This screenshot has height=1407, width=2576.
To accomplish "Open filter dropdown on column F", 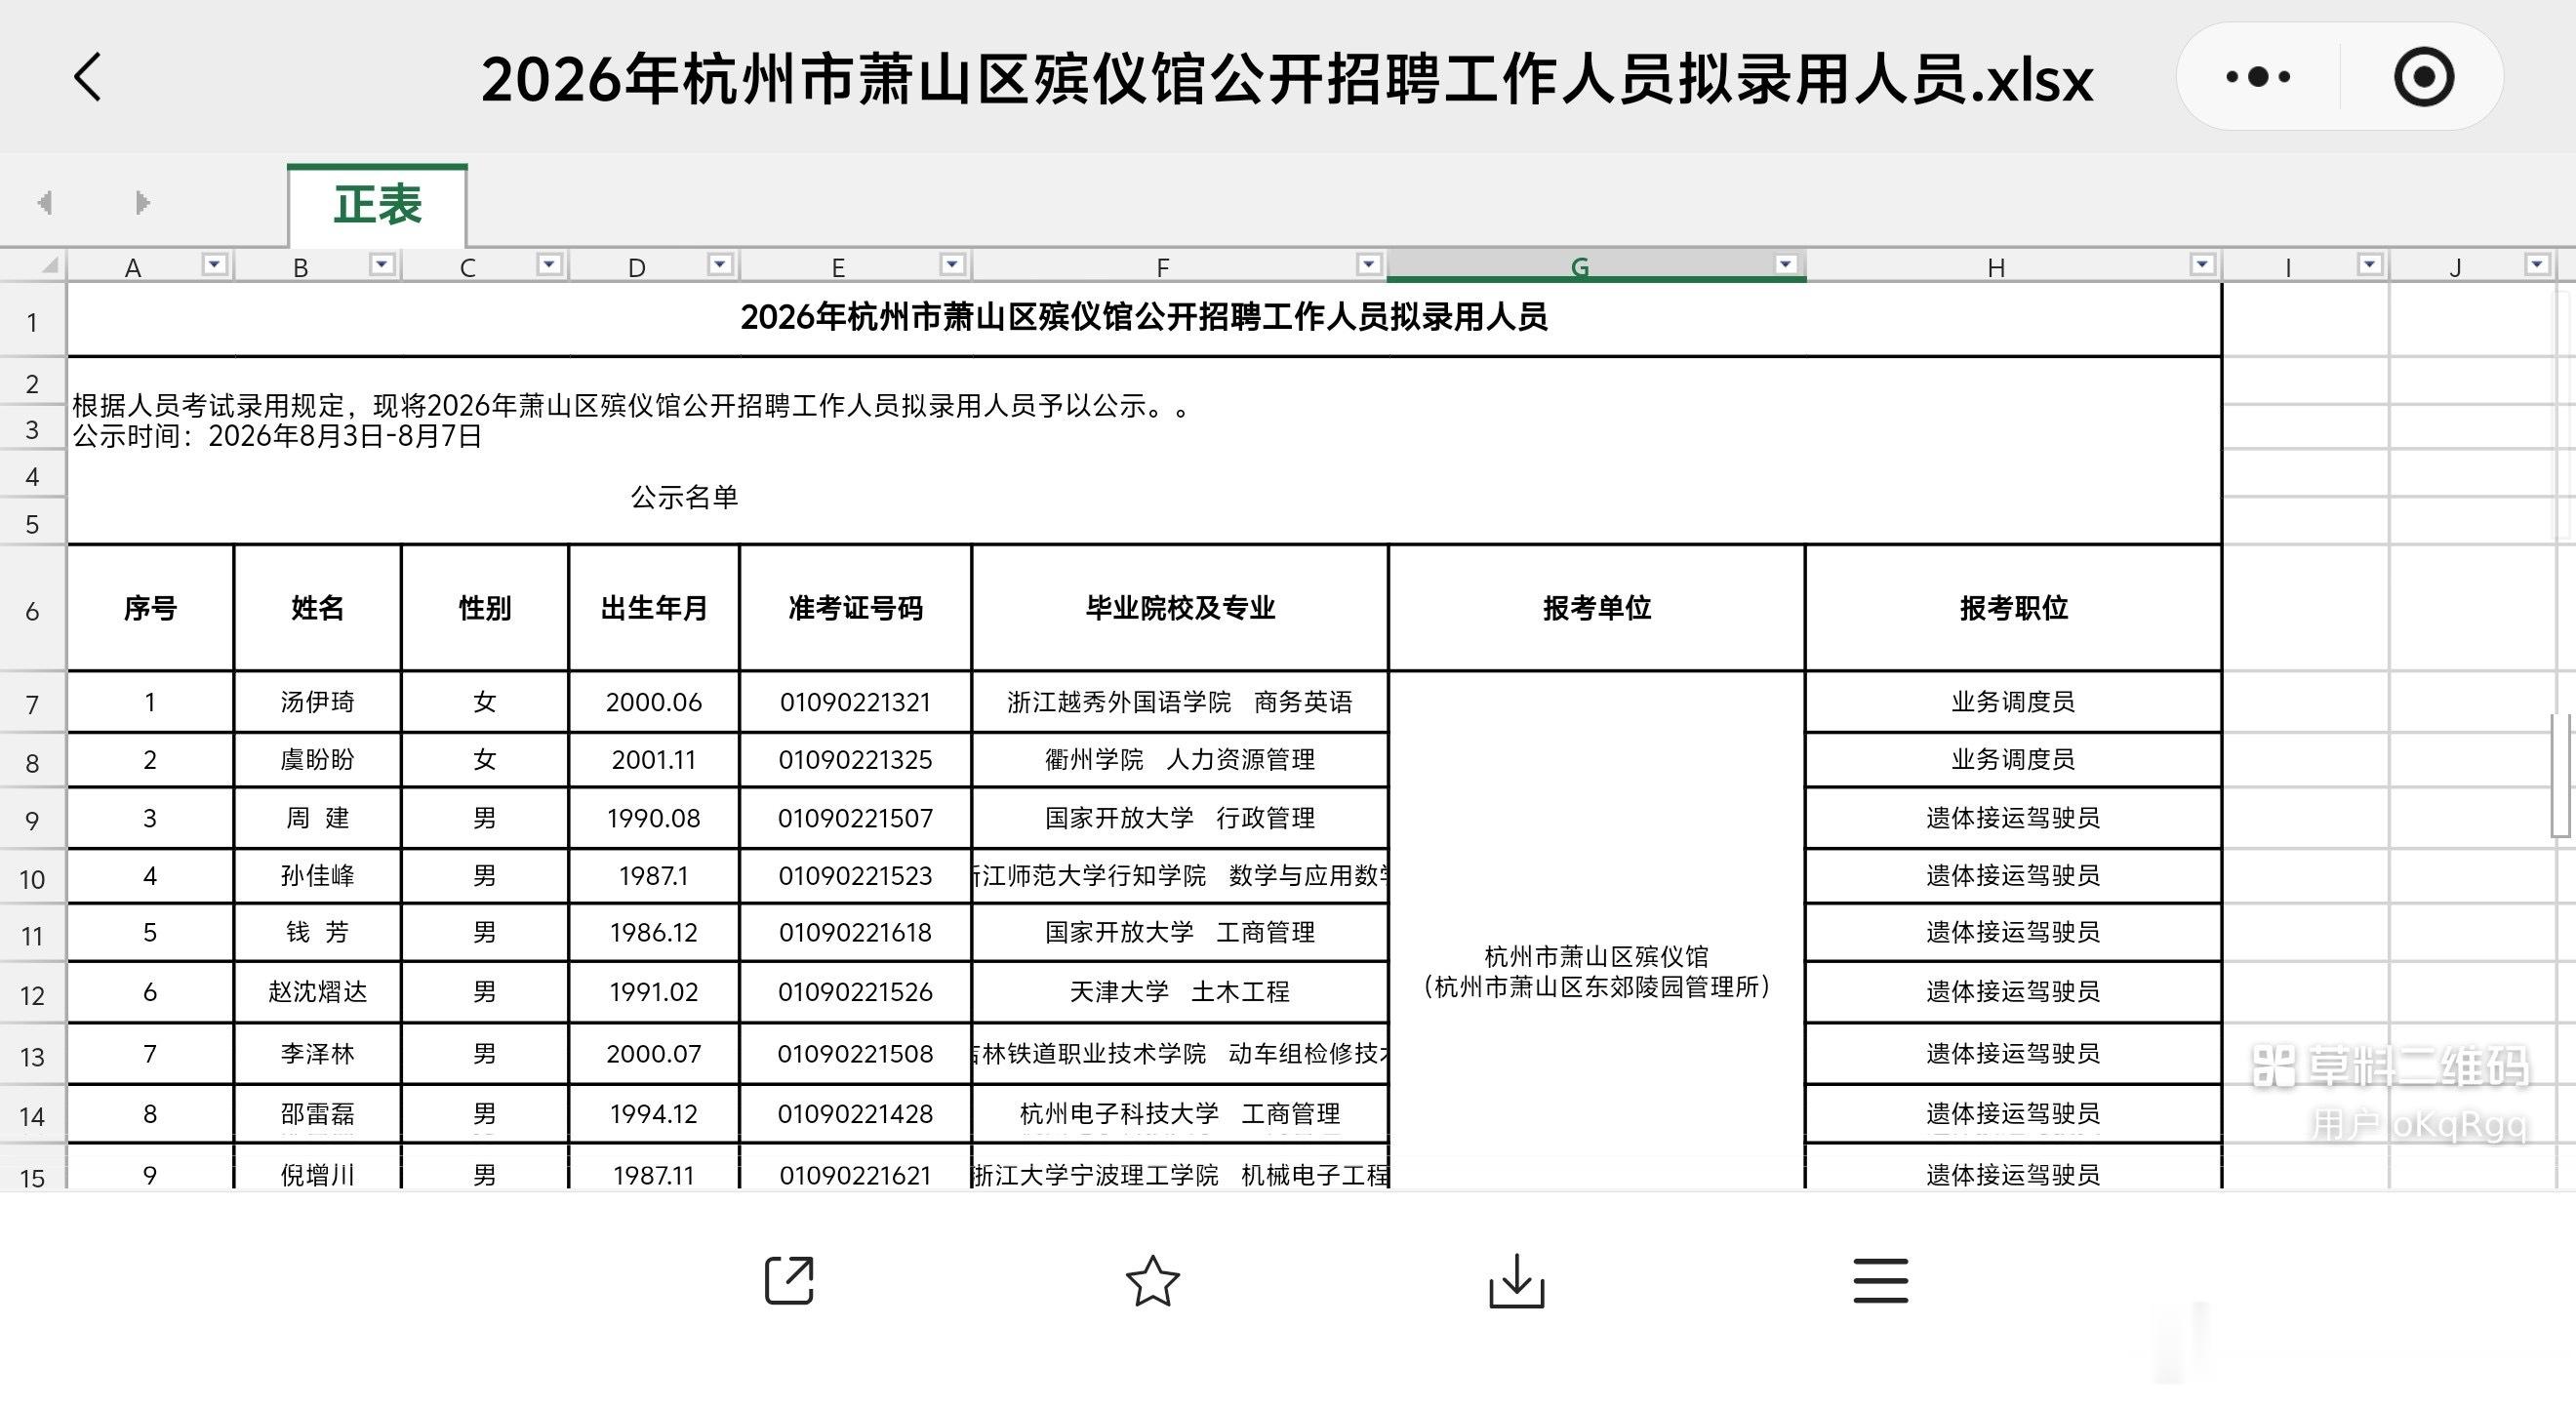I will 1369,265.
